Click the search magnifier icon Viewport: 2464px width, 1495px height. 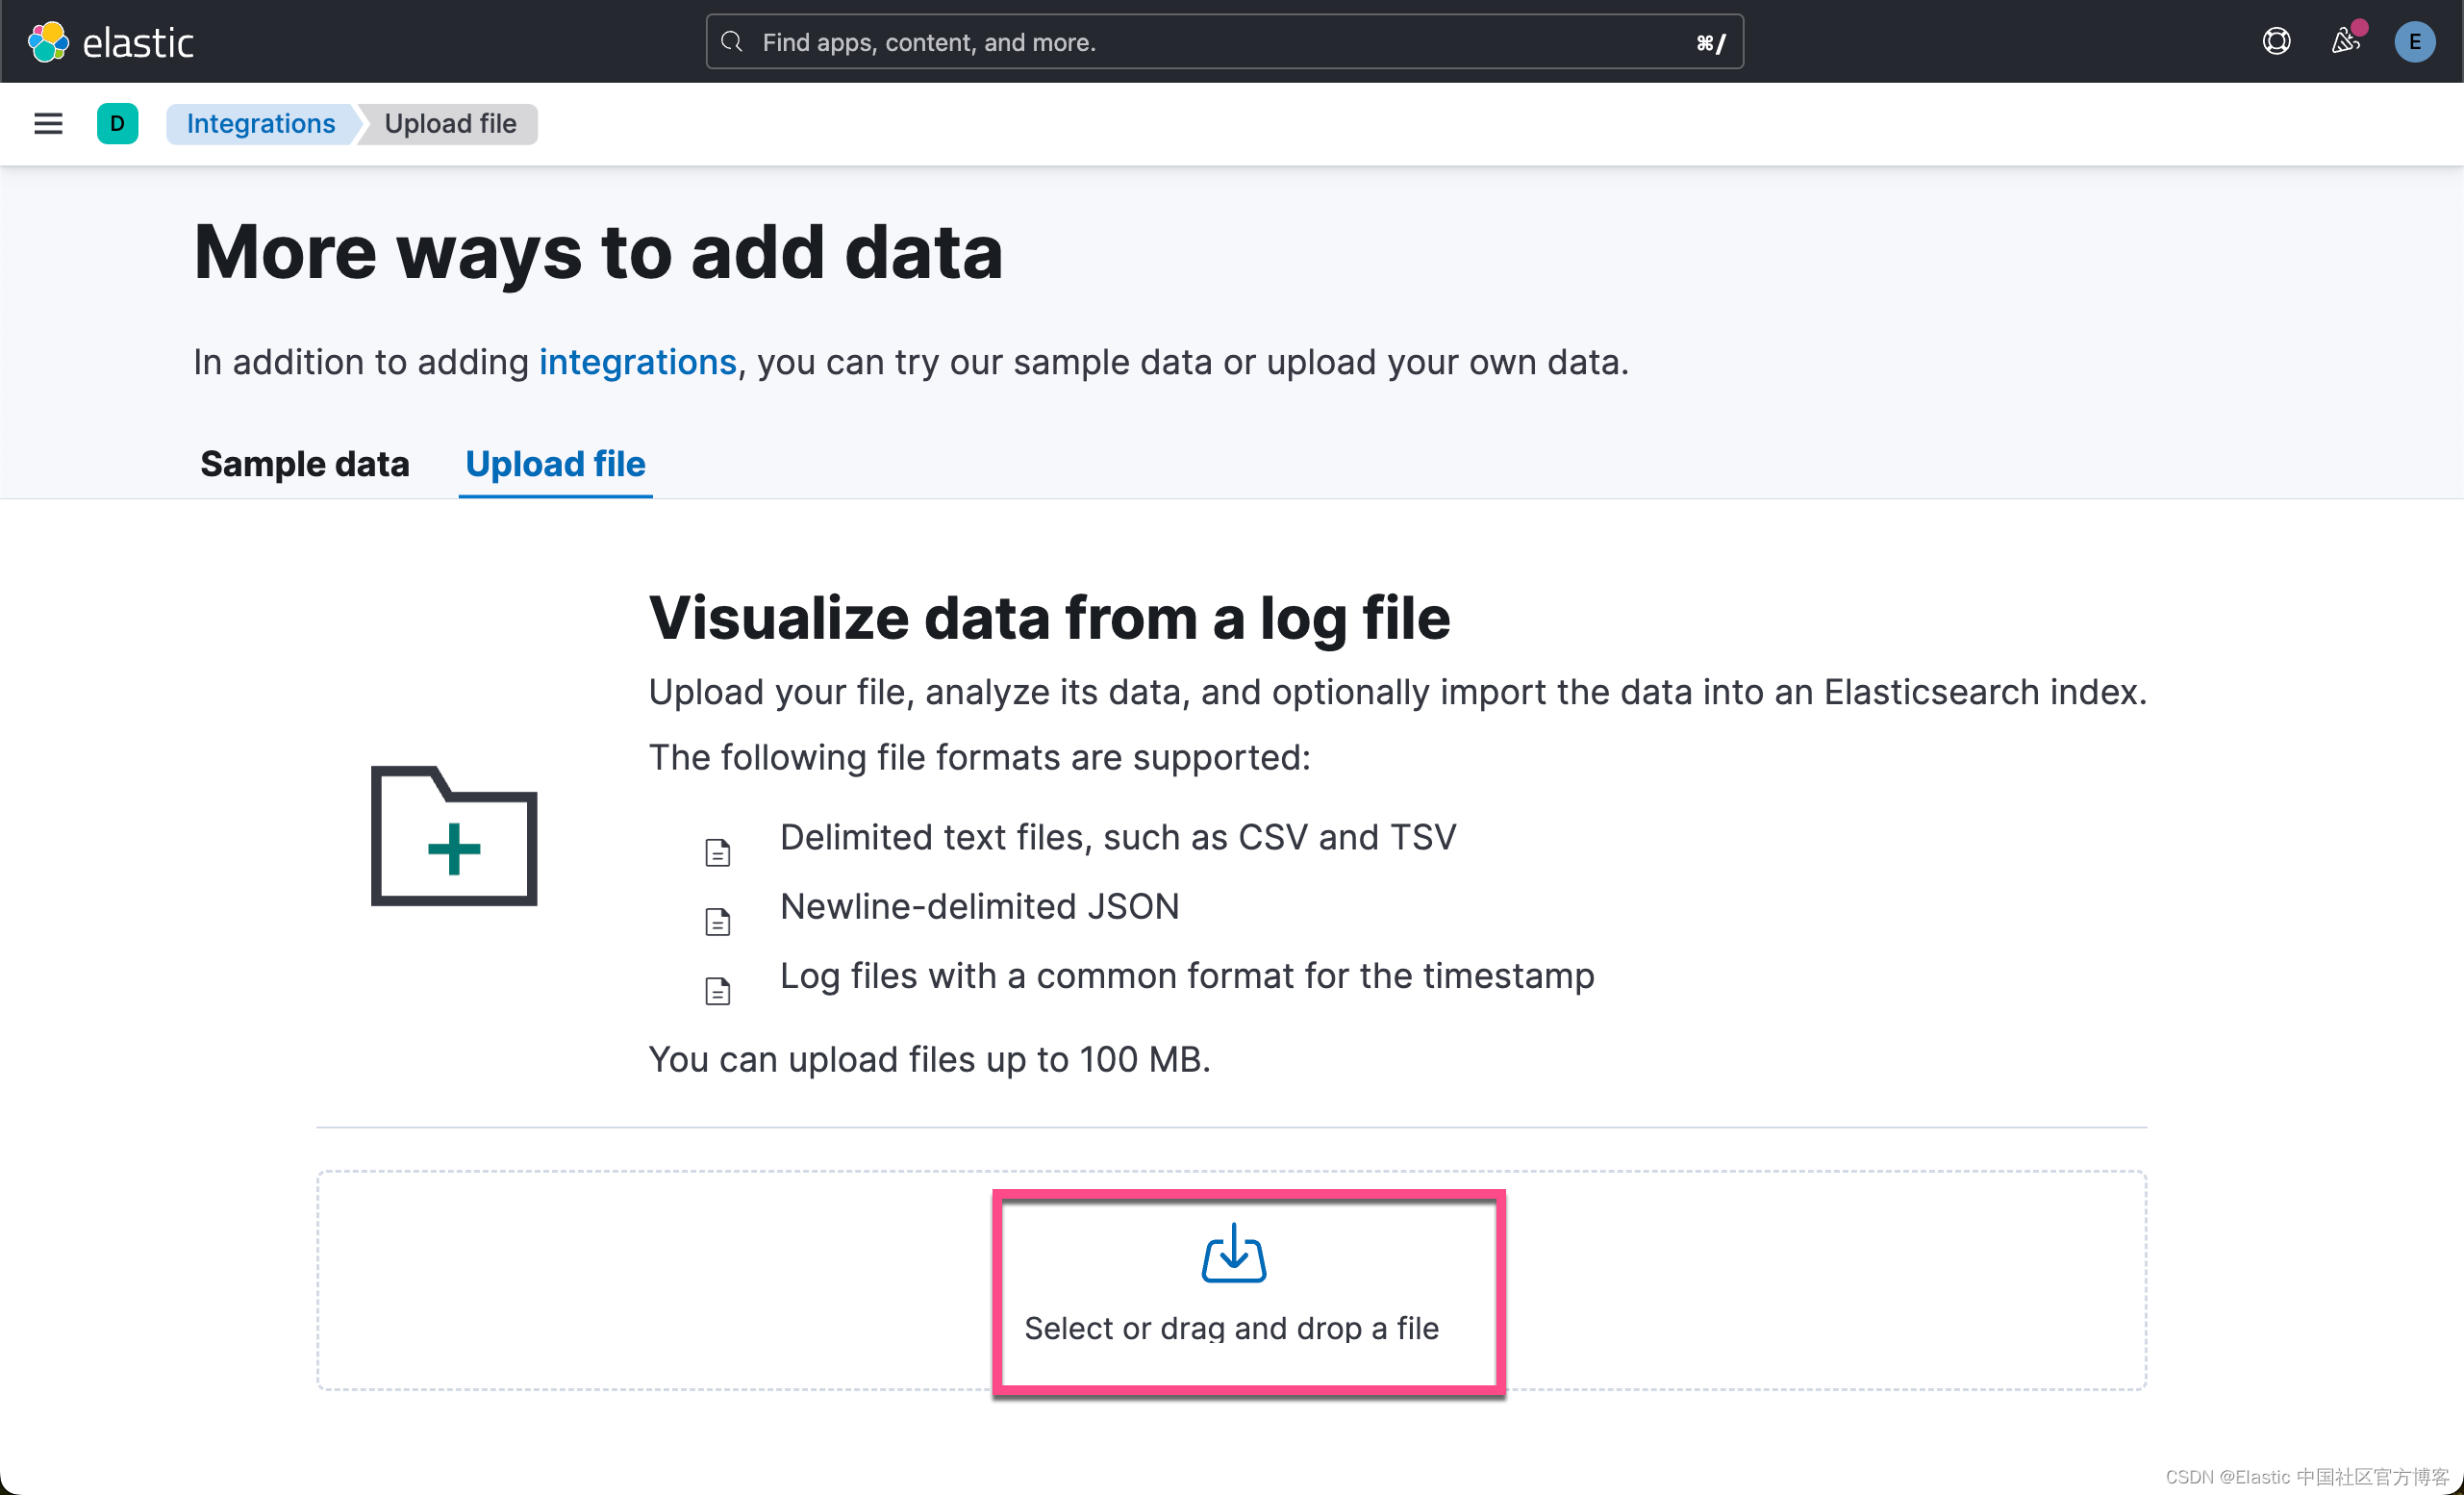pos(731,41)
